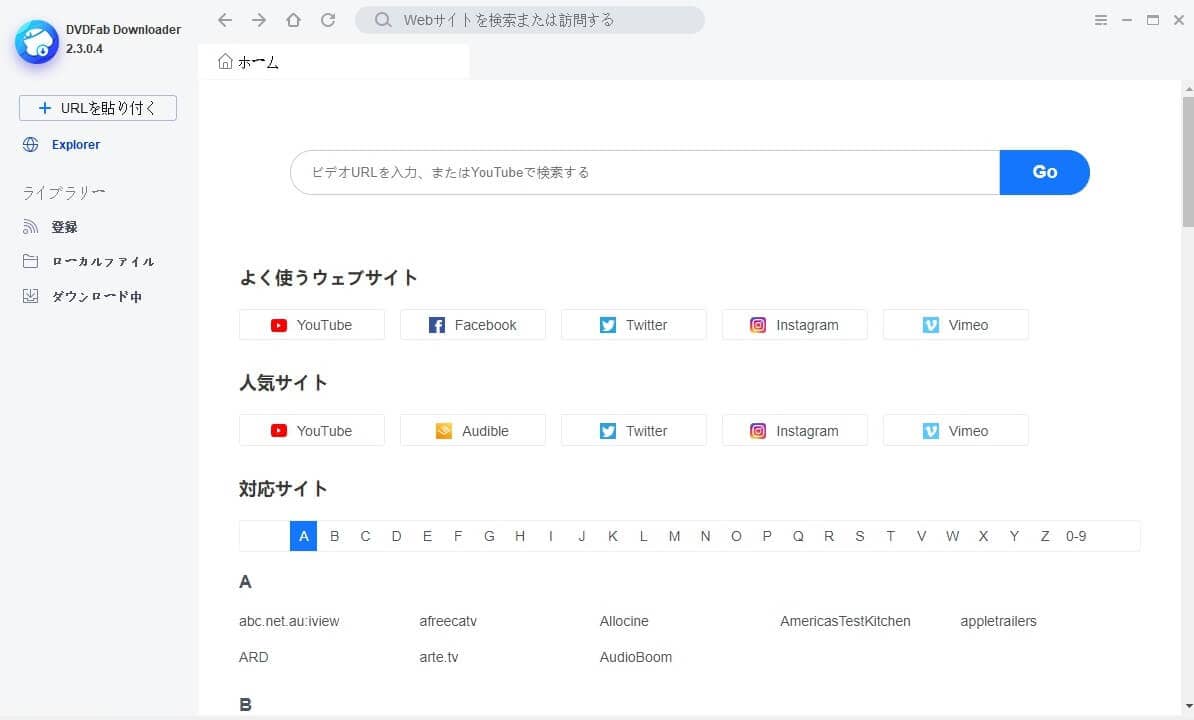
Task: Open the Audible popular site button
Action: (x=473, y=431)
